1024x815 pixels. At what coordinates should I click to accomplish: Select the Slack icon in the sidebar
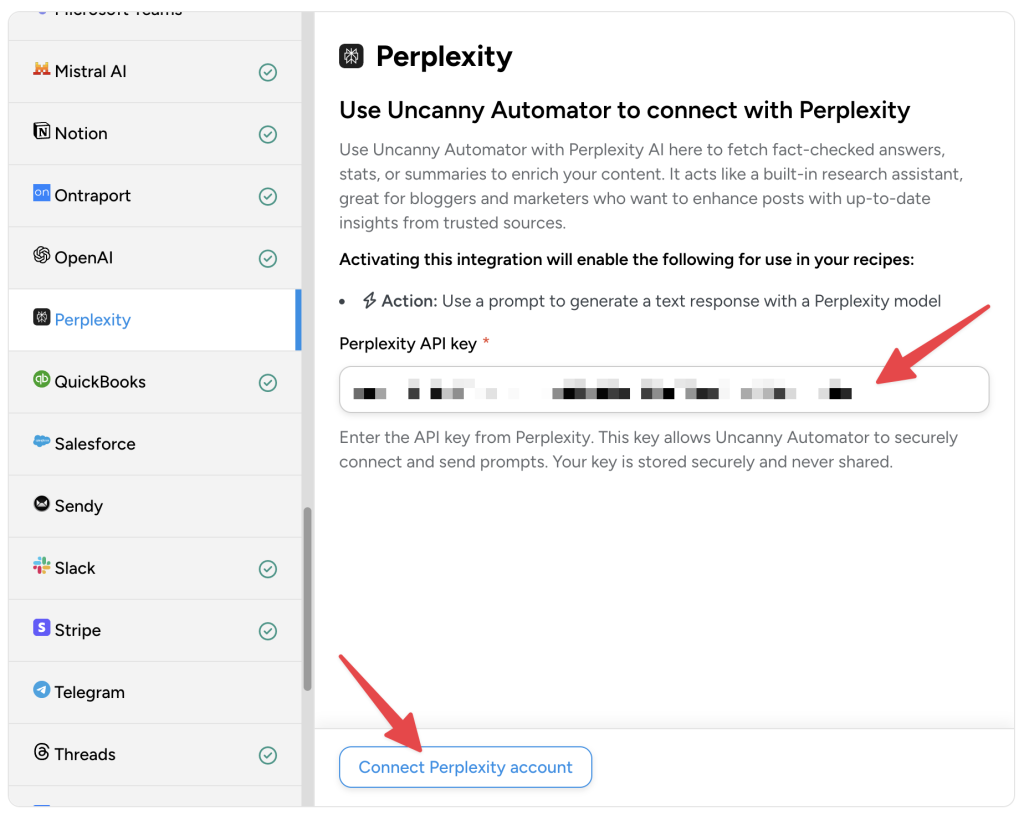(40, 567)
